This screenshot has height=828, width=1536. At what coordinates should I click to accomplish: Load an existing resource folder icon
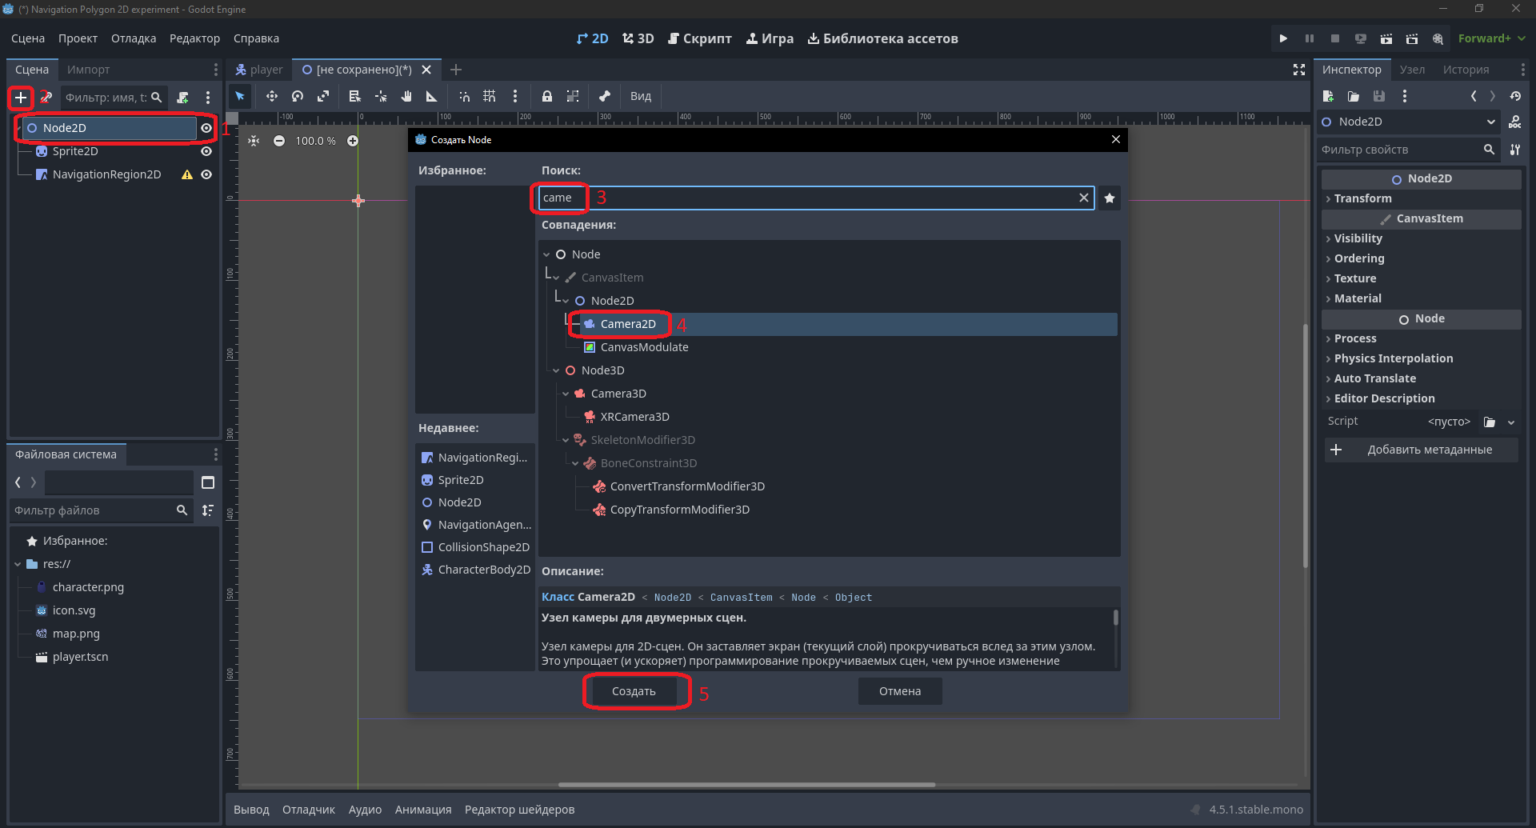click(1353, 96)
